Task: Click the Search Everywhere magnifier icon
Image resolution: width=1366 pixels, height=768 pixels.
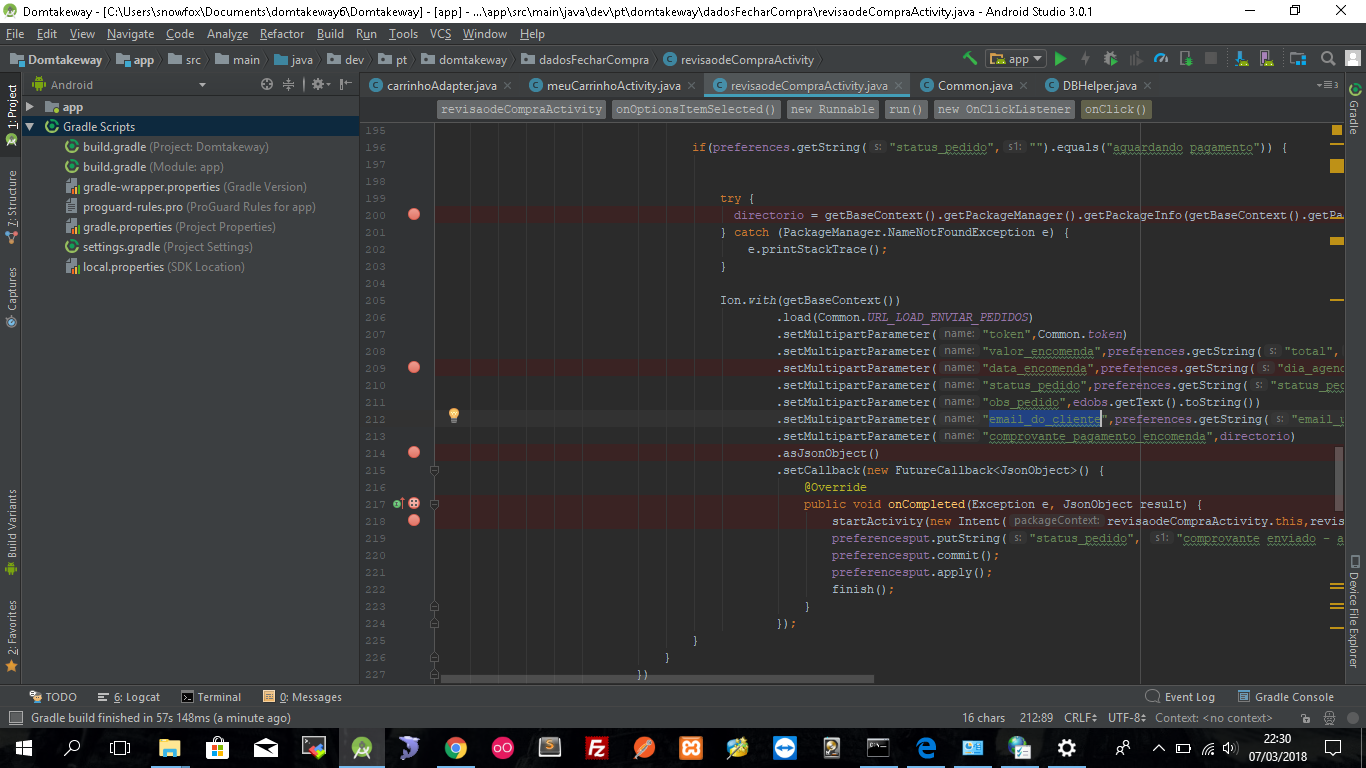Action: point(1328,59)
